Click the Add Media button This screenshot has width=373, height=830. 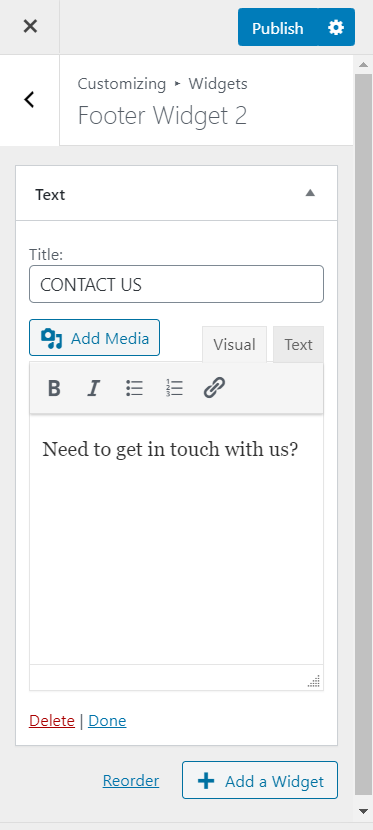click(x=94, y=338)
